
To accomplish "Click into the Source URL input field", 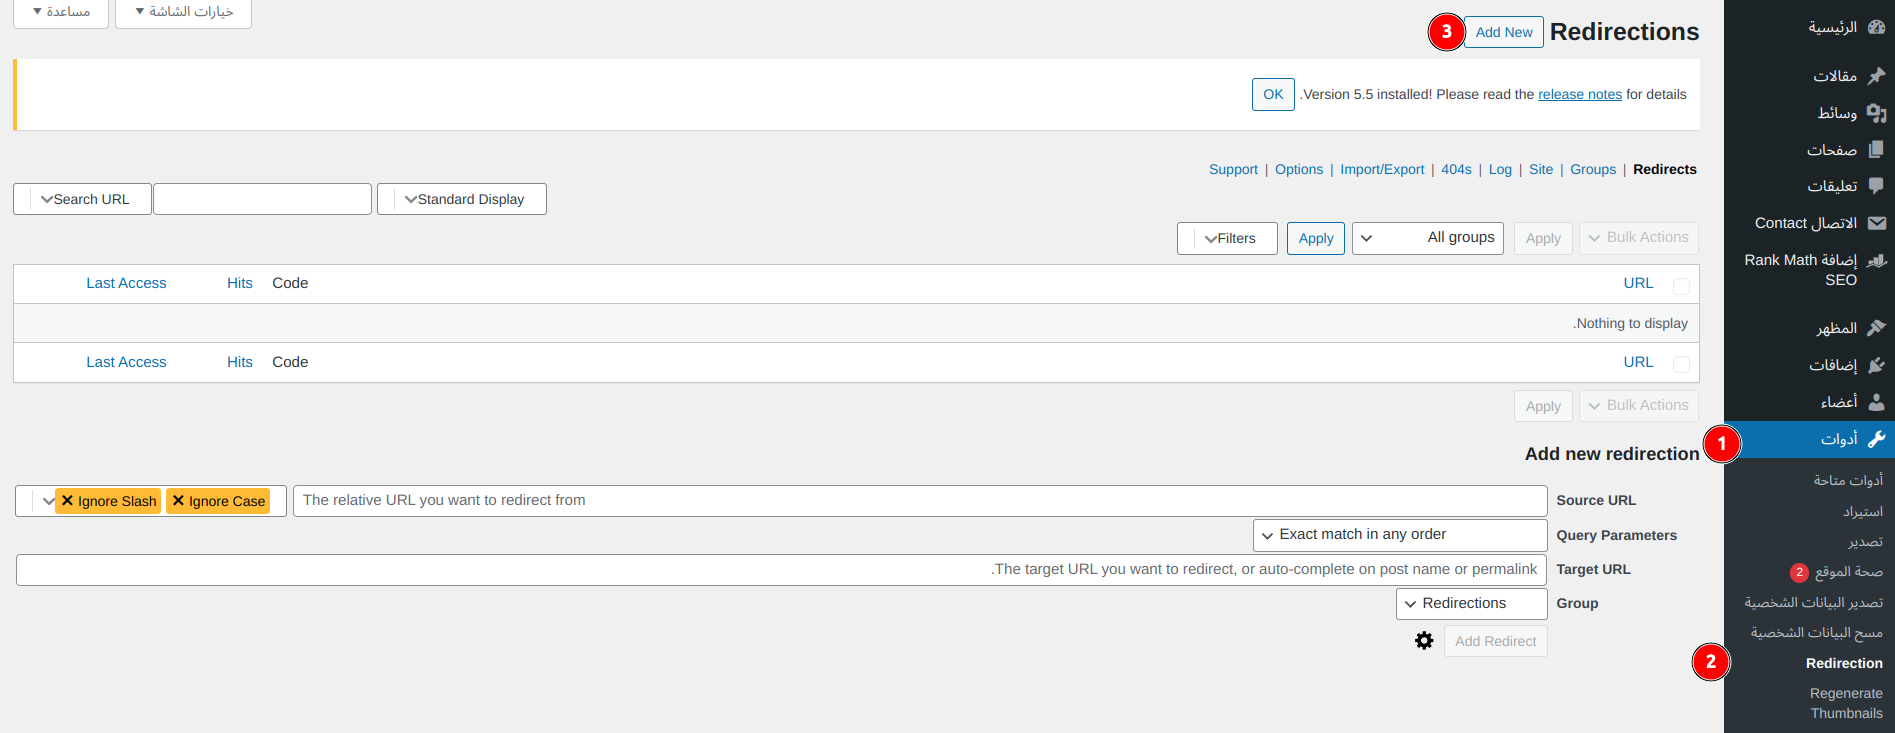I will point(920,501).
